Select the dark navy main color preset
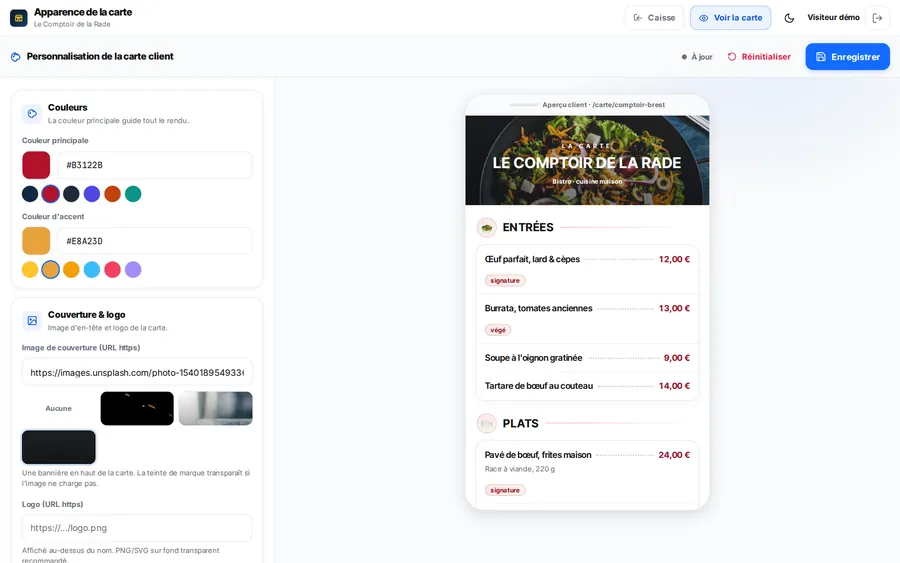Viewport: 900px width, 563px height. 30,194
